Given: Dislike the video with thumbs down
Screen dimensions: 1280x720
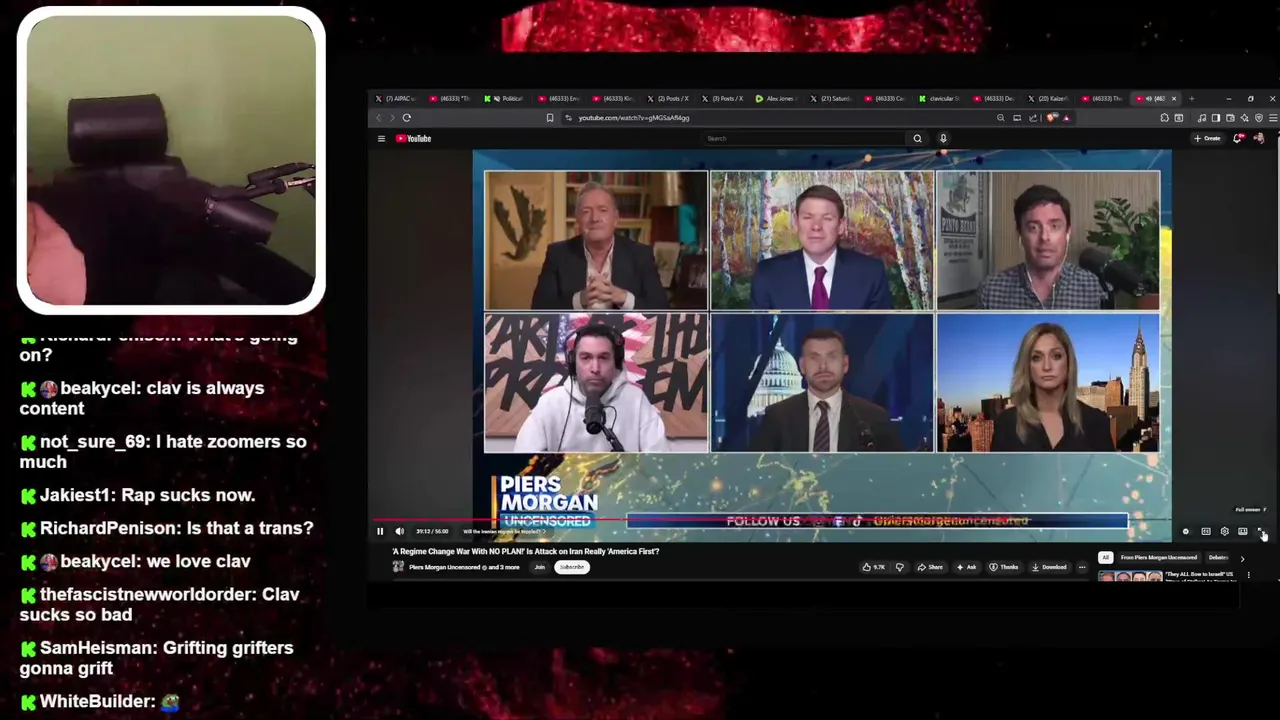Looking at the screenshot, I should click(x=900, y=567).
